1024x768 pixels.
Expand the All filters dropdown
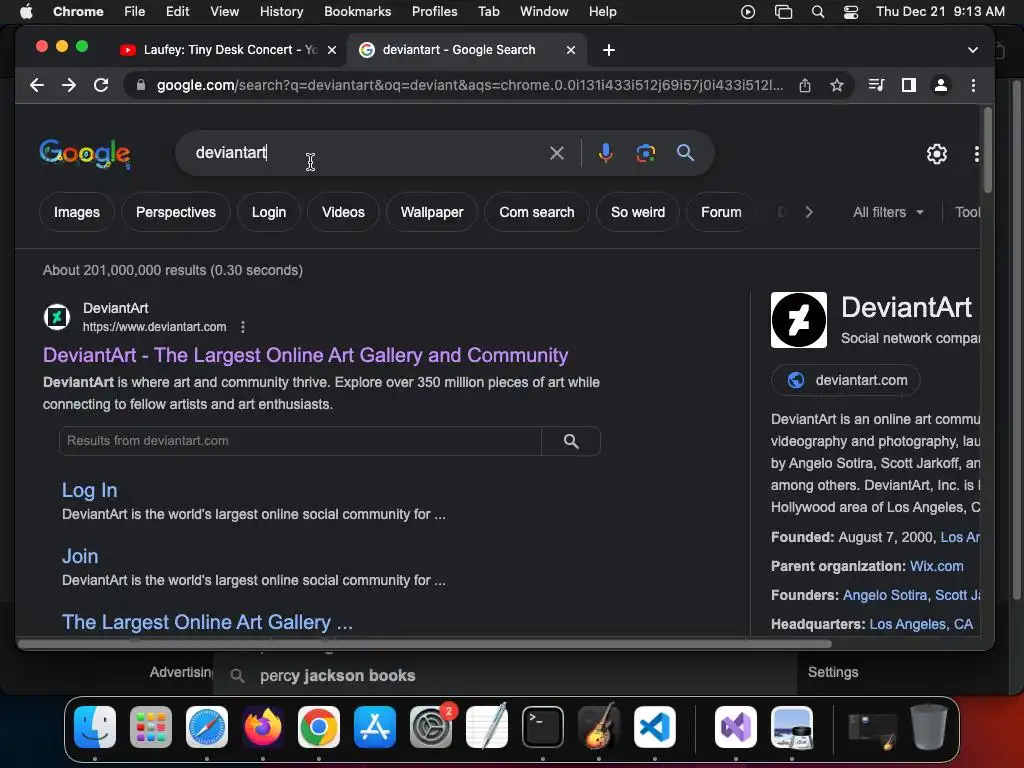tap(888, 212)
